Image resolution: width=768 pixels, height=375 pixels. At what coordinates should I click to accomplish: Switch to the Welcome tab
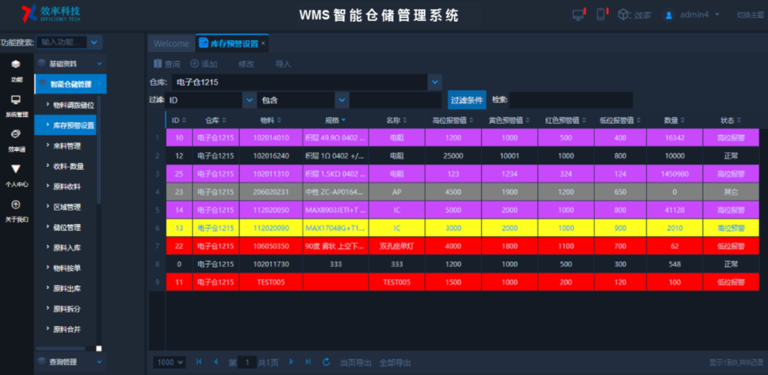171,44
